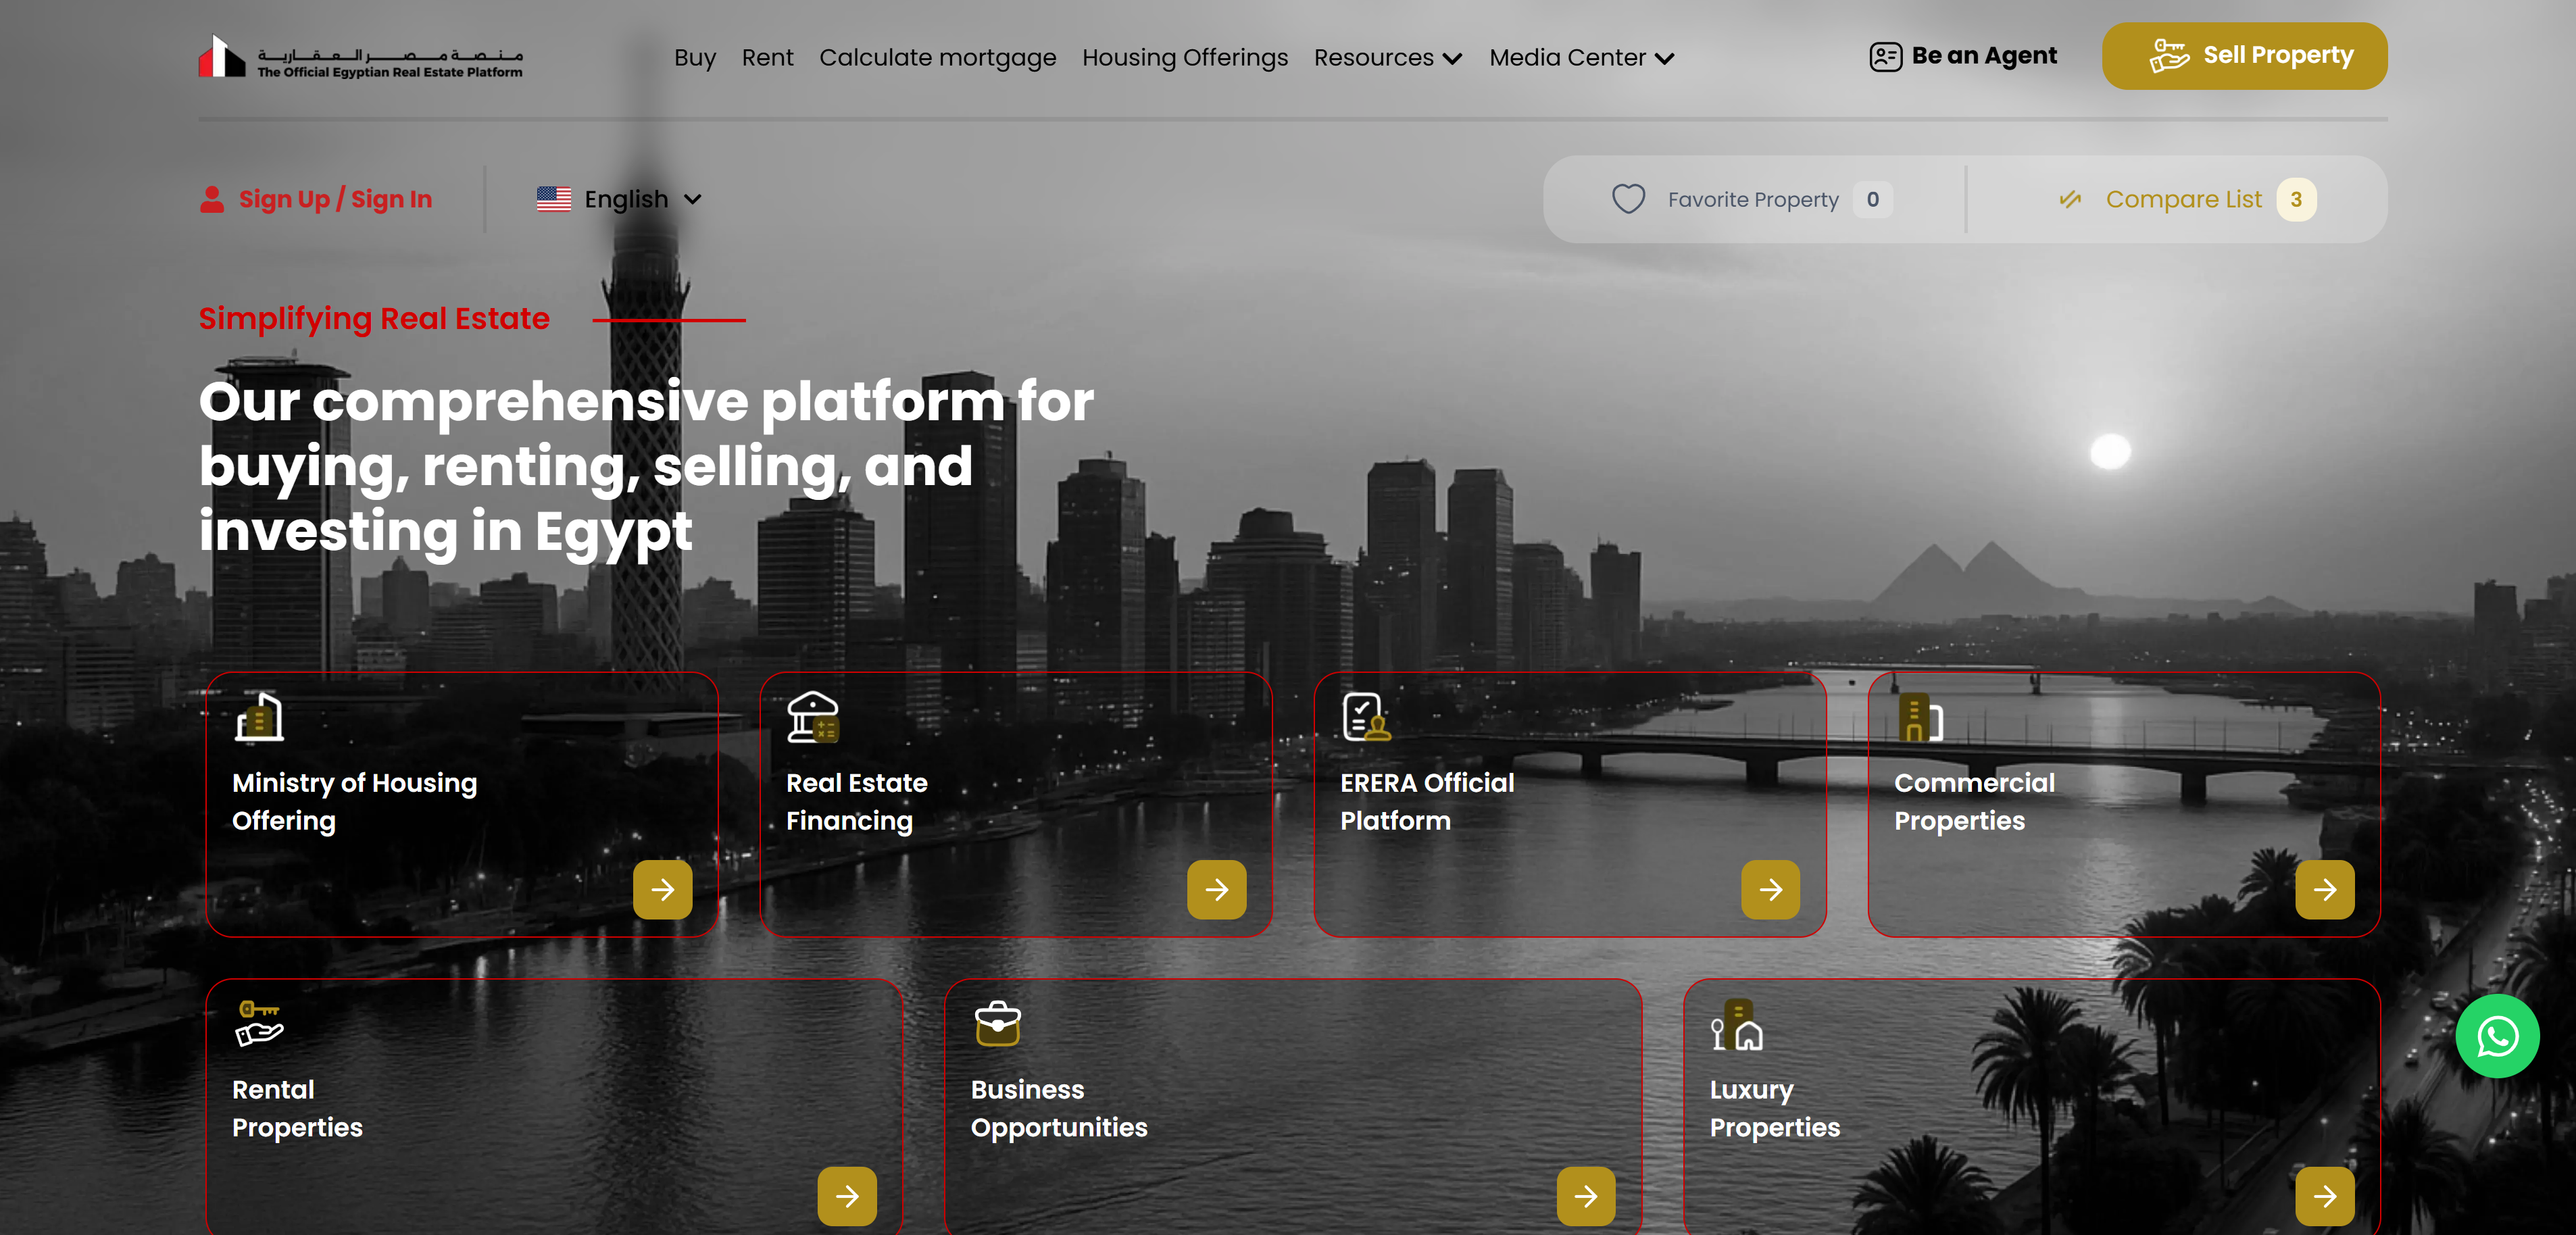
Task: Click the Ministry of Housing Offering arrow icon
Action: [662, 889]
